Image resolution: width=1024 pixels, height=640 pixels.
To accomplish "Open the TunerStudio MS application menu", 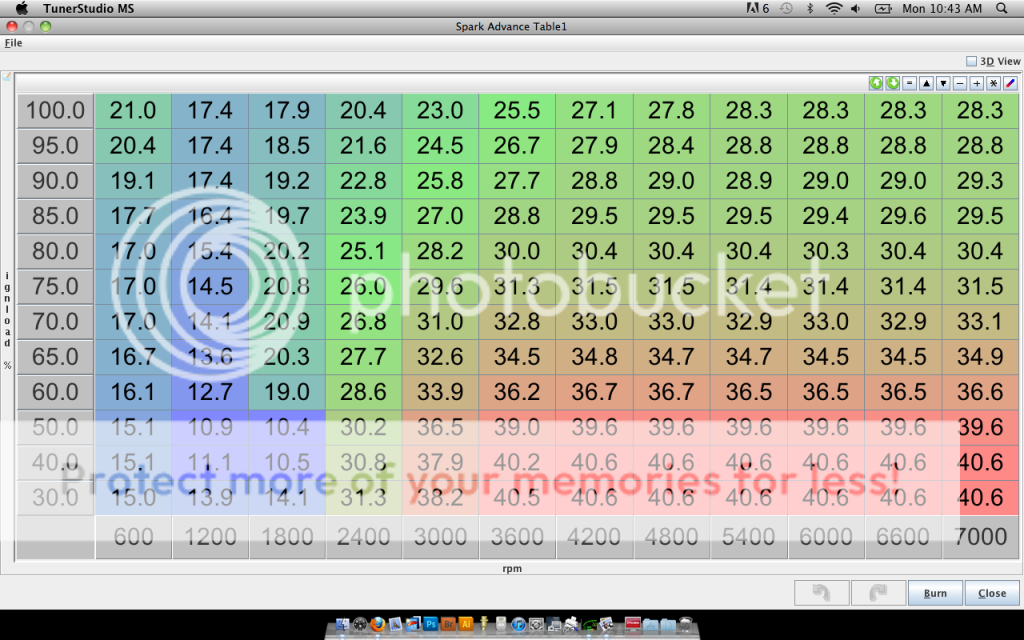I will point(89,9).
